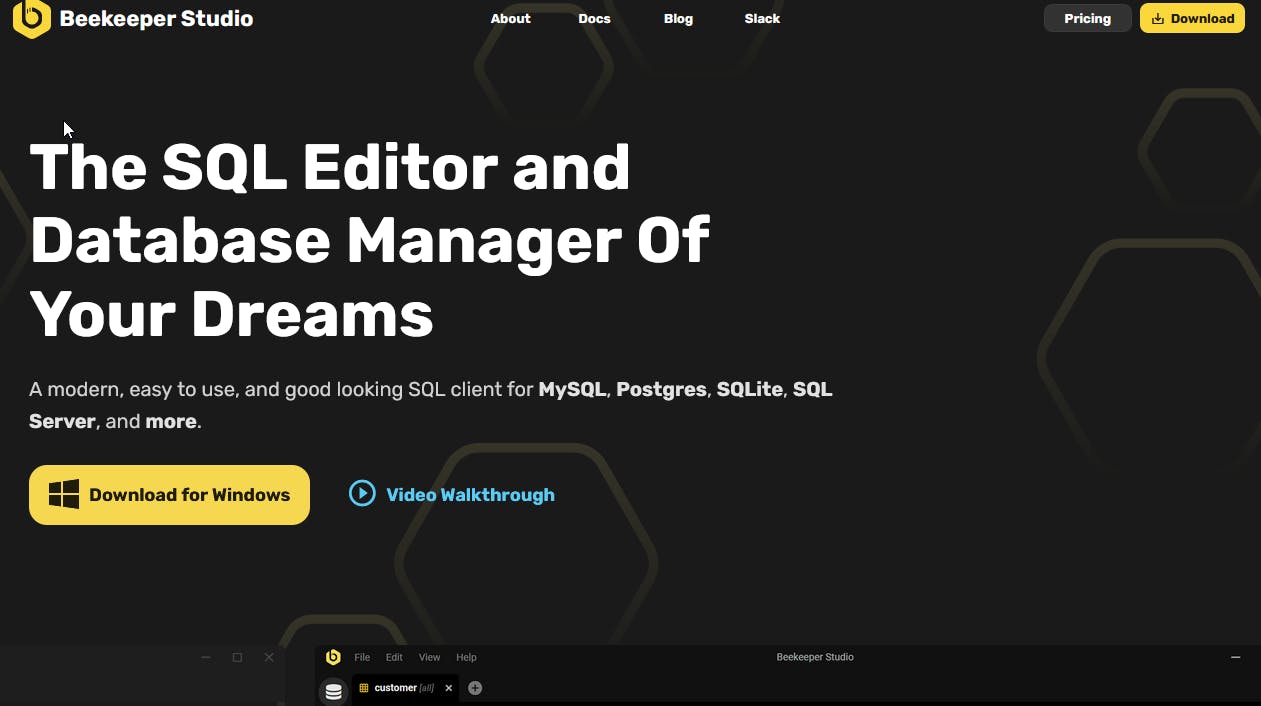Click the Windows logo on the download button
The height and width of the screenshot is (706, 1261).
[x=64, y=494]
